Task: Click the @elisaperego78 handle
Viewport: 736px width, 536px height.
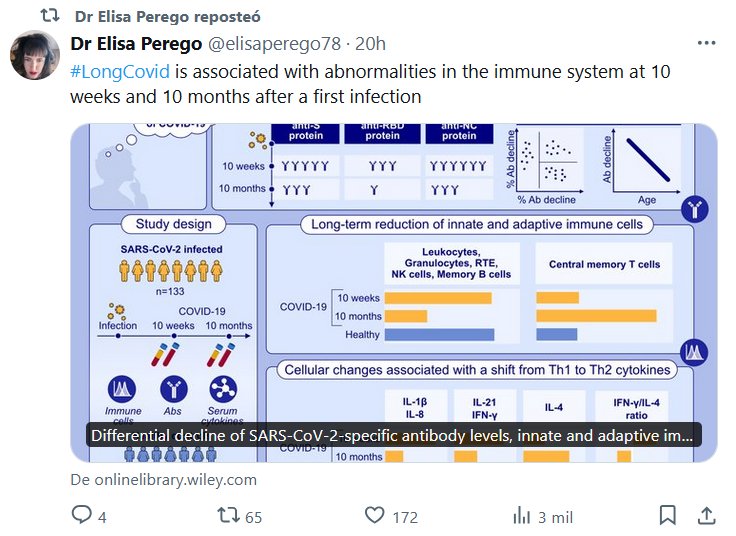Action: point(275,44)
